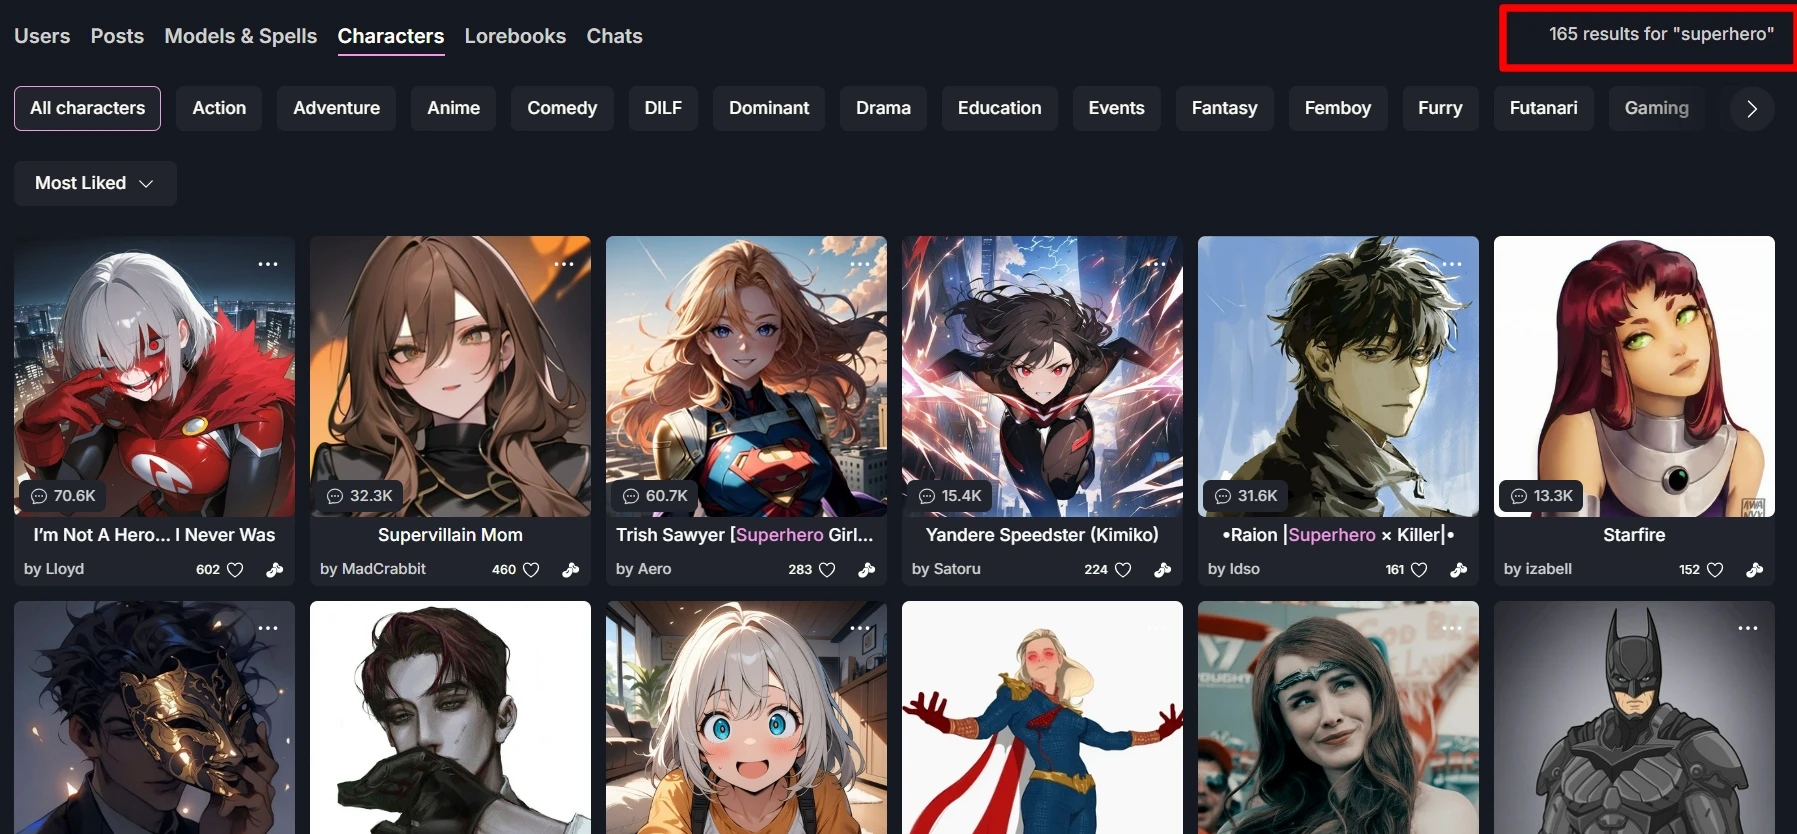Toggle the Fantasy category filter
Viewport: 1797px width, 834px height.
(x=1224, y=108)
